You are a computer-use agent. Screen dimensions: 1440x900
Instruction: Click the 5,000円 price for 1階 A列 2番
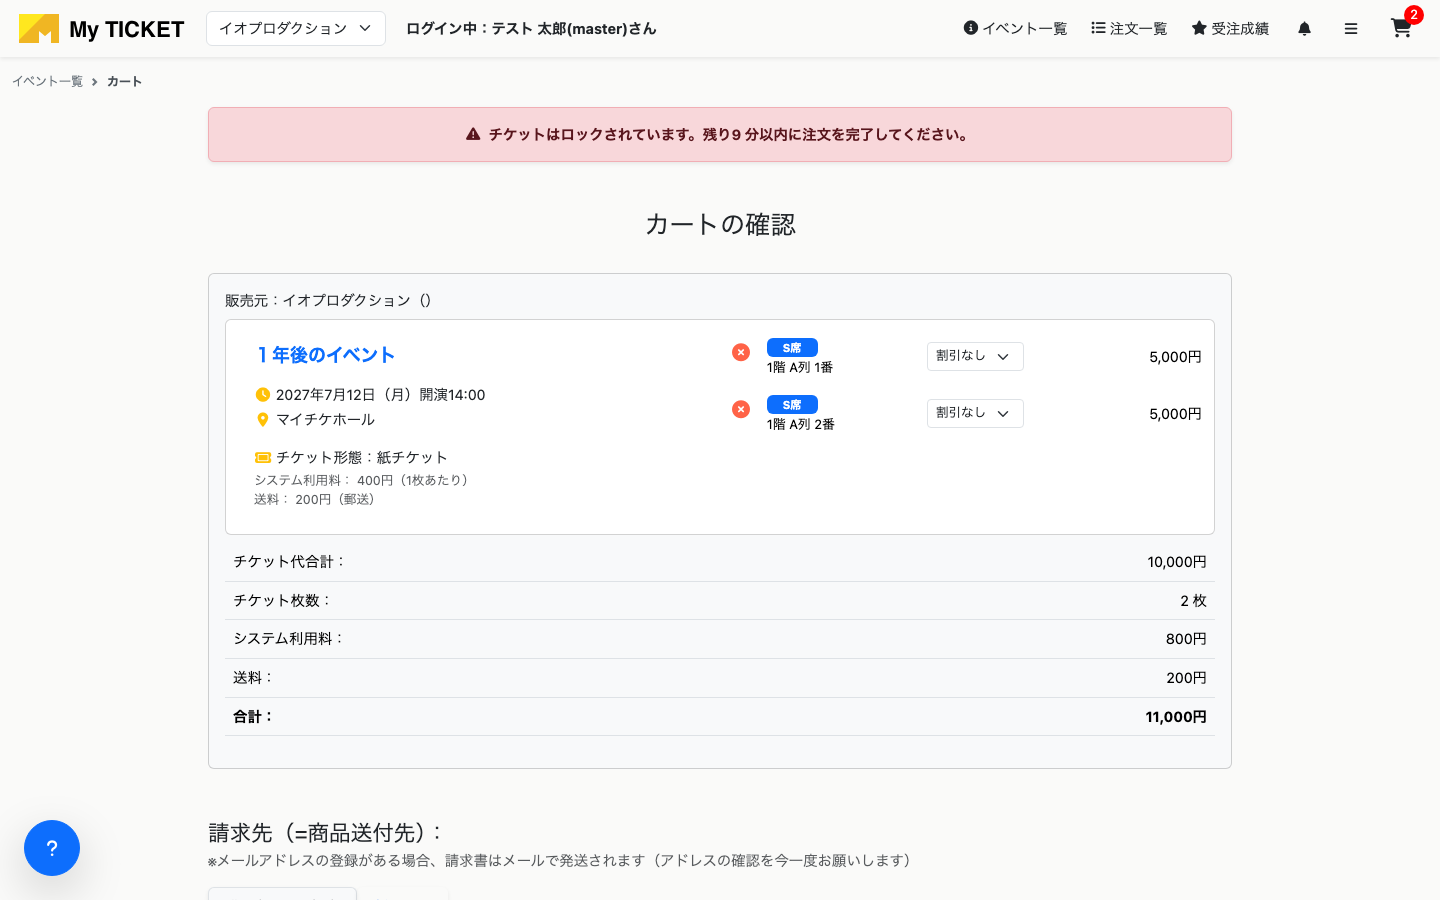1175,414
